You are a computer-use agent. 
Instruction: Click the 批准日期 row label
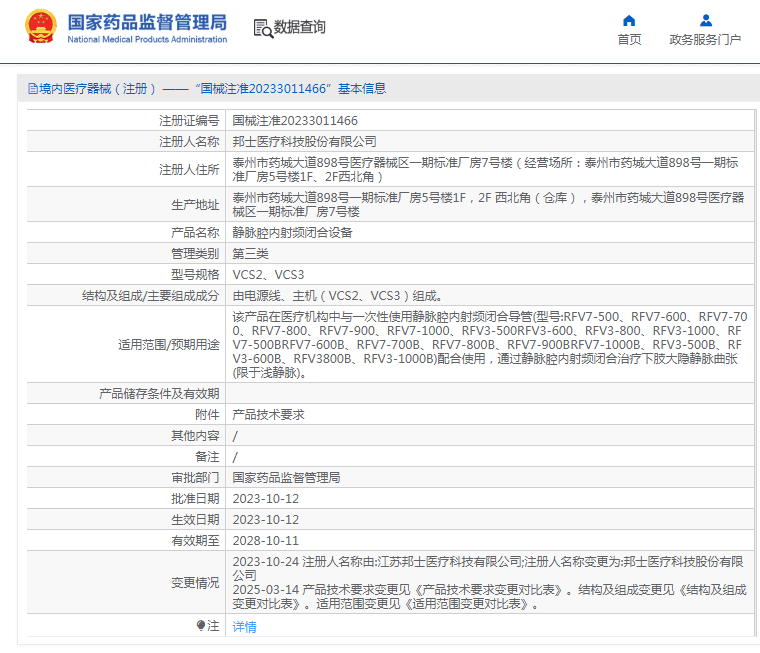(x=195, y=499)
